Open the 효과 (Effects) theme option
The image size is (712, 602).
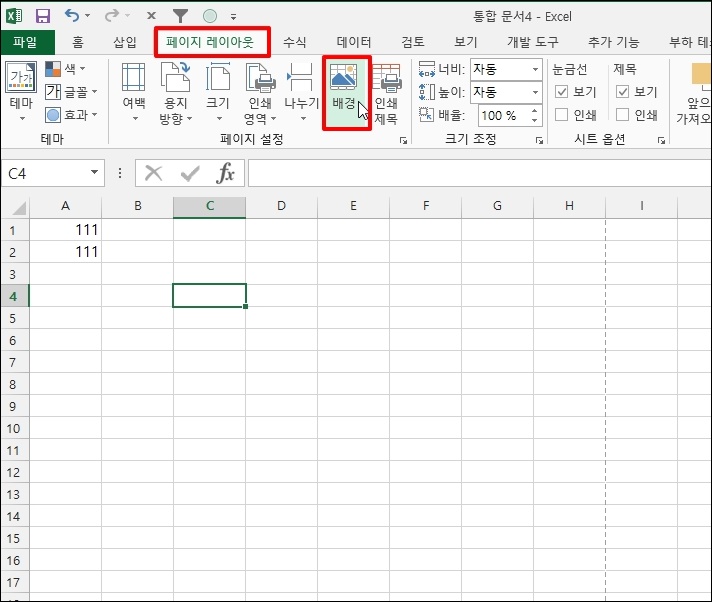pos(71,115)
